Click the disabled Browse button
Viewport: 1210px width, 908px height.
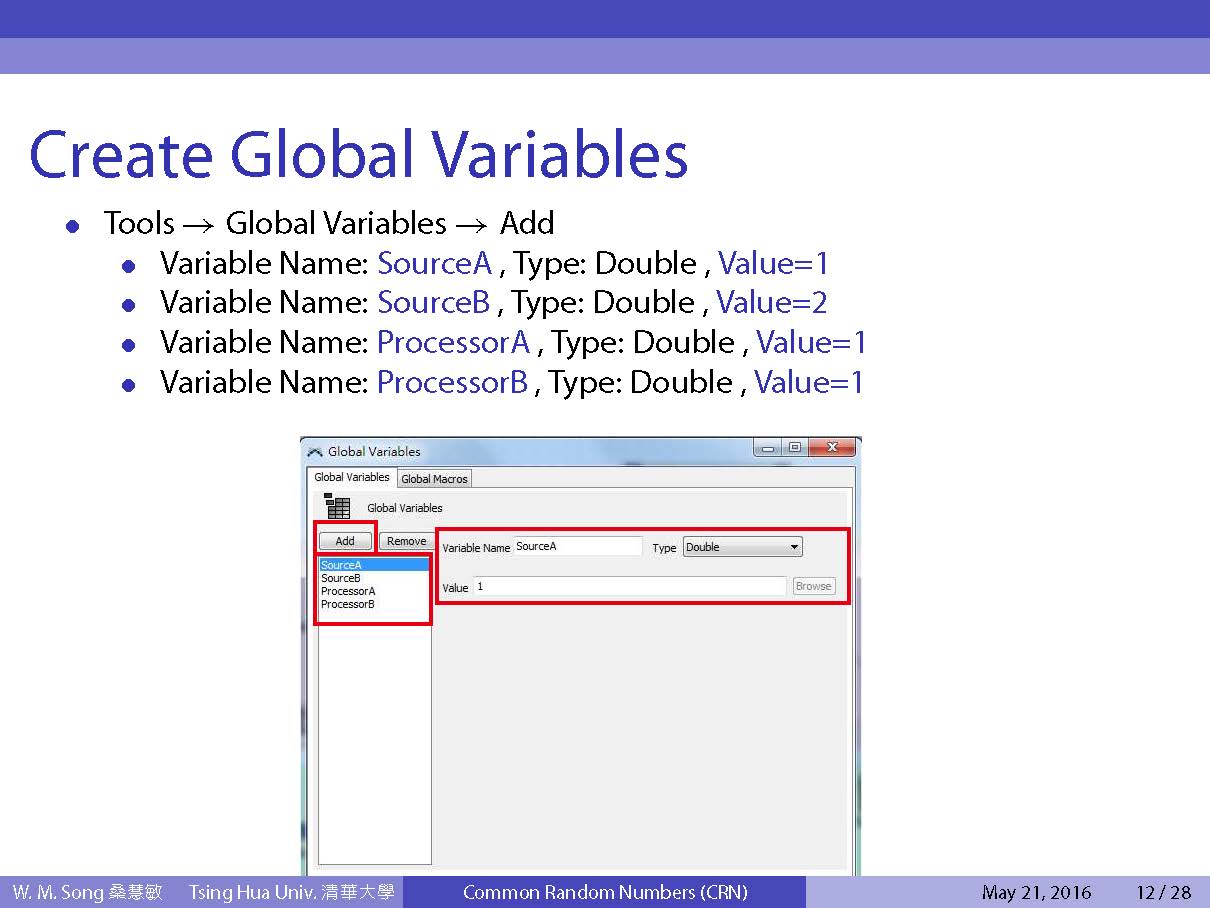pos(813,586)
